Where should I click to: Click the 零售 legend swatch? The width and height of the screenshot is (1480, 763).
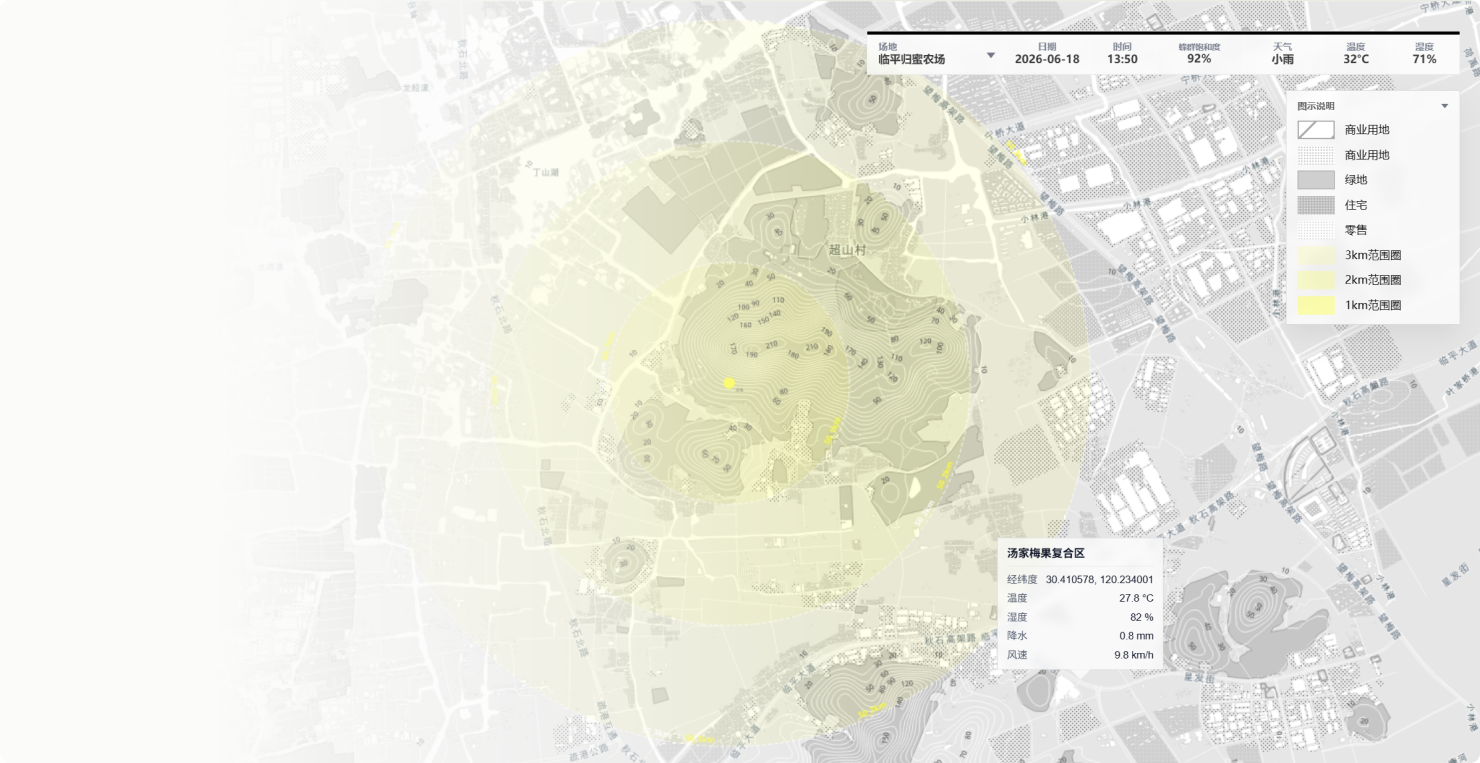click(1316, 230)
